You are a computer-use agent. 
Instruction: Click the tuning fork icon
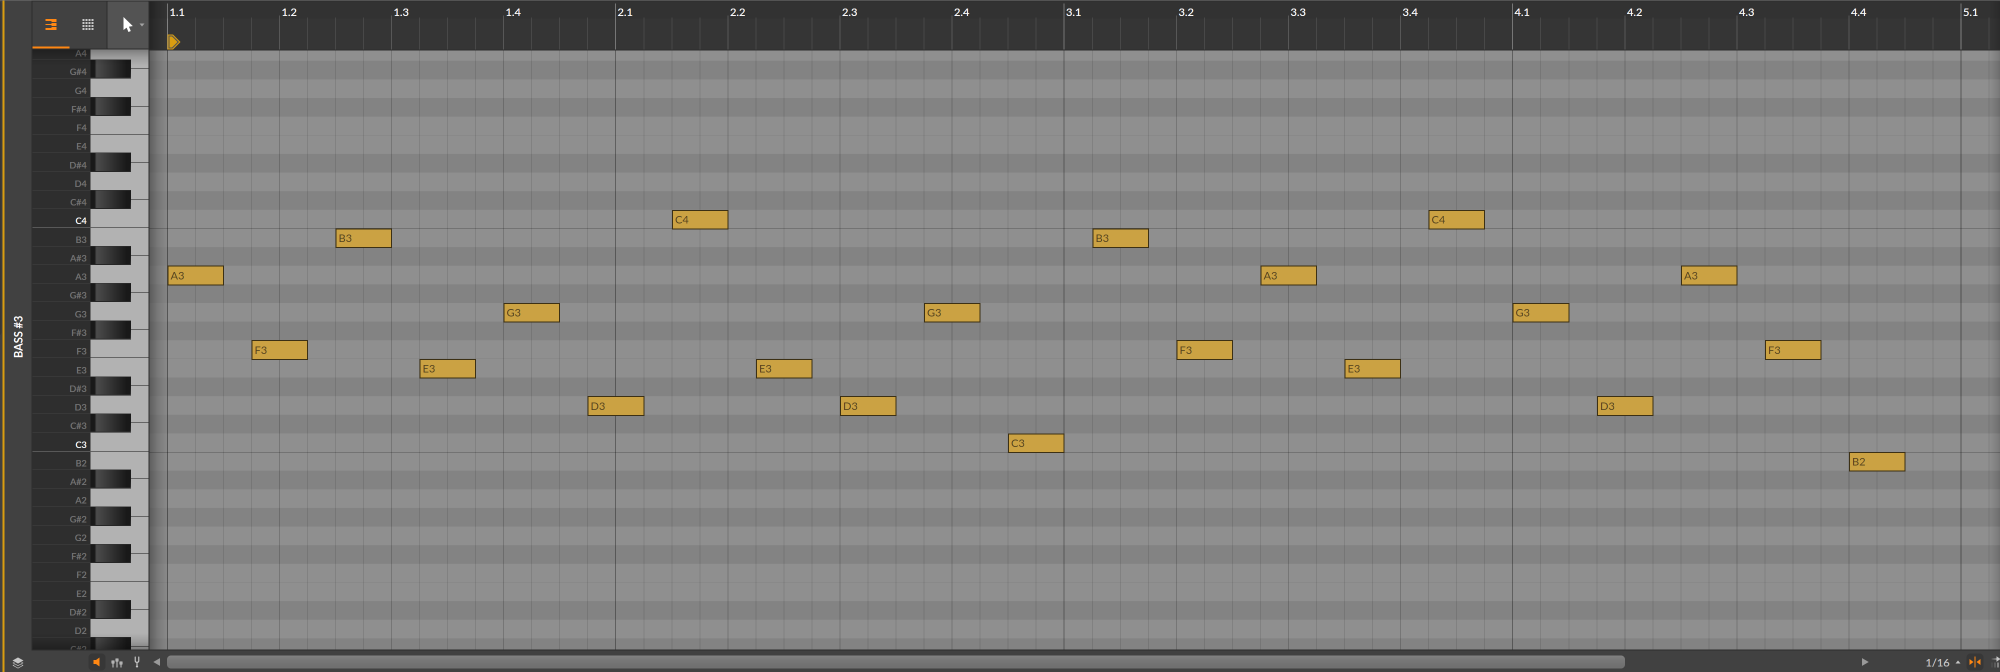[x=137, y=662]
